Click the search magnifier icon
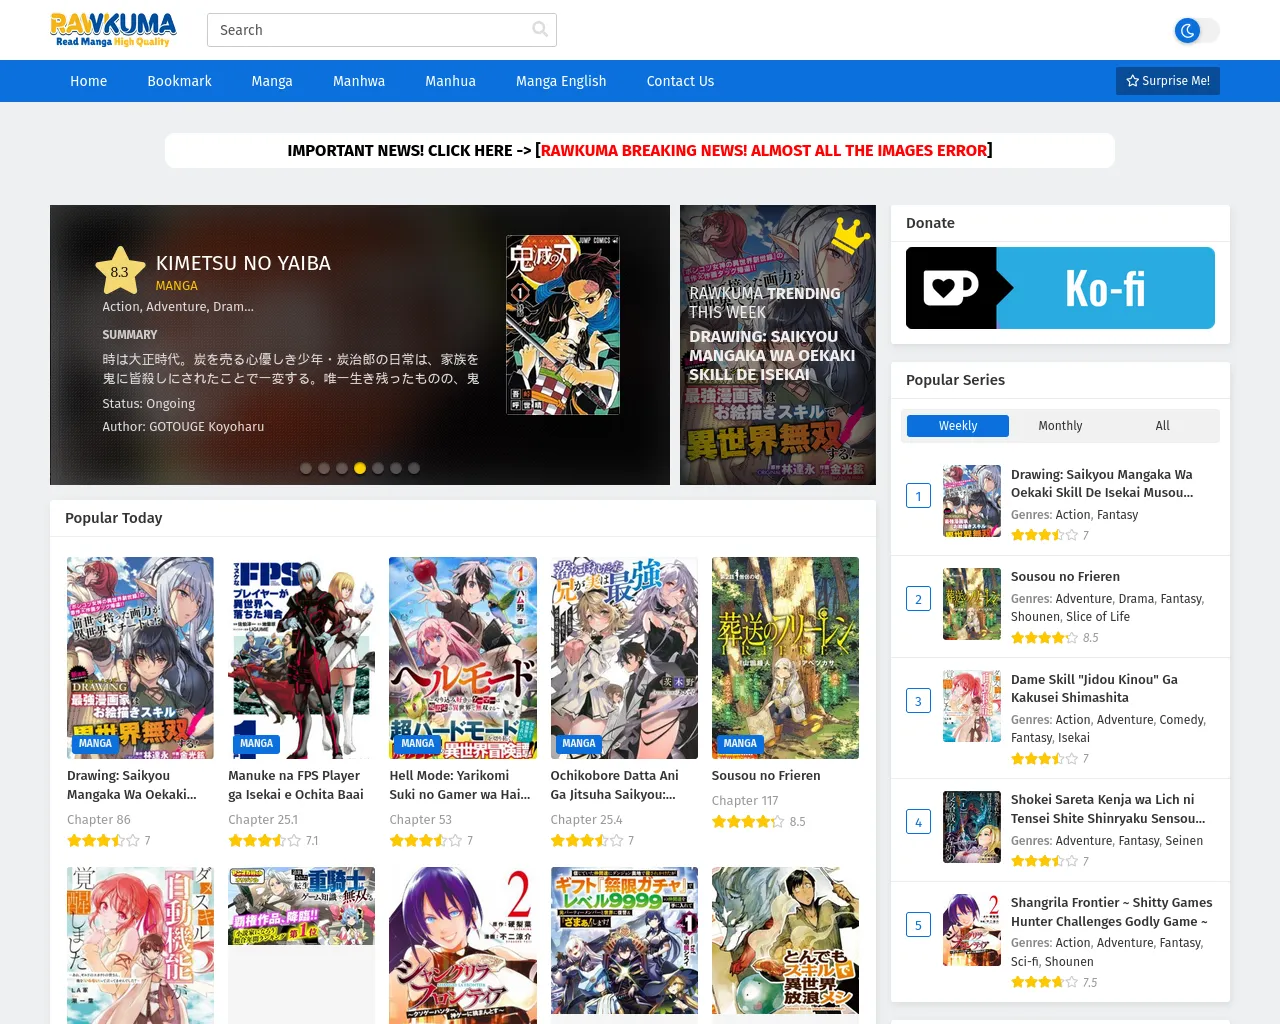This screenshot has width=1280, height=1024. pyautogui.click(x=540, y=30)
